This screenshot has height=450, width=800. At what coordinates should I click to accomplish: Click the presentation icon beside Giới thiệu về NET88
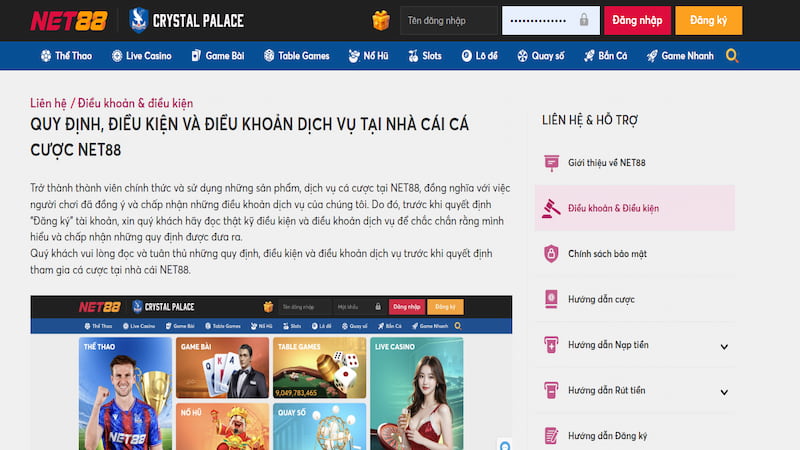click(551, 163)
